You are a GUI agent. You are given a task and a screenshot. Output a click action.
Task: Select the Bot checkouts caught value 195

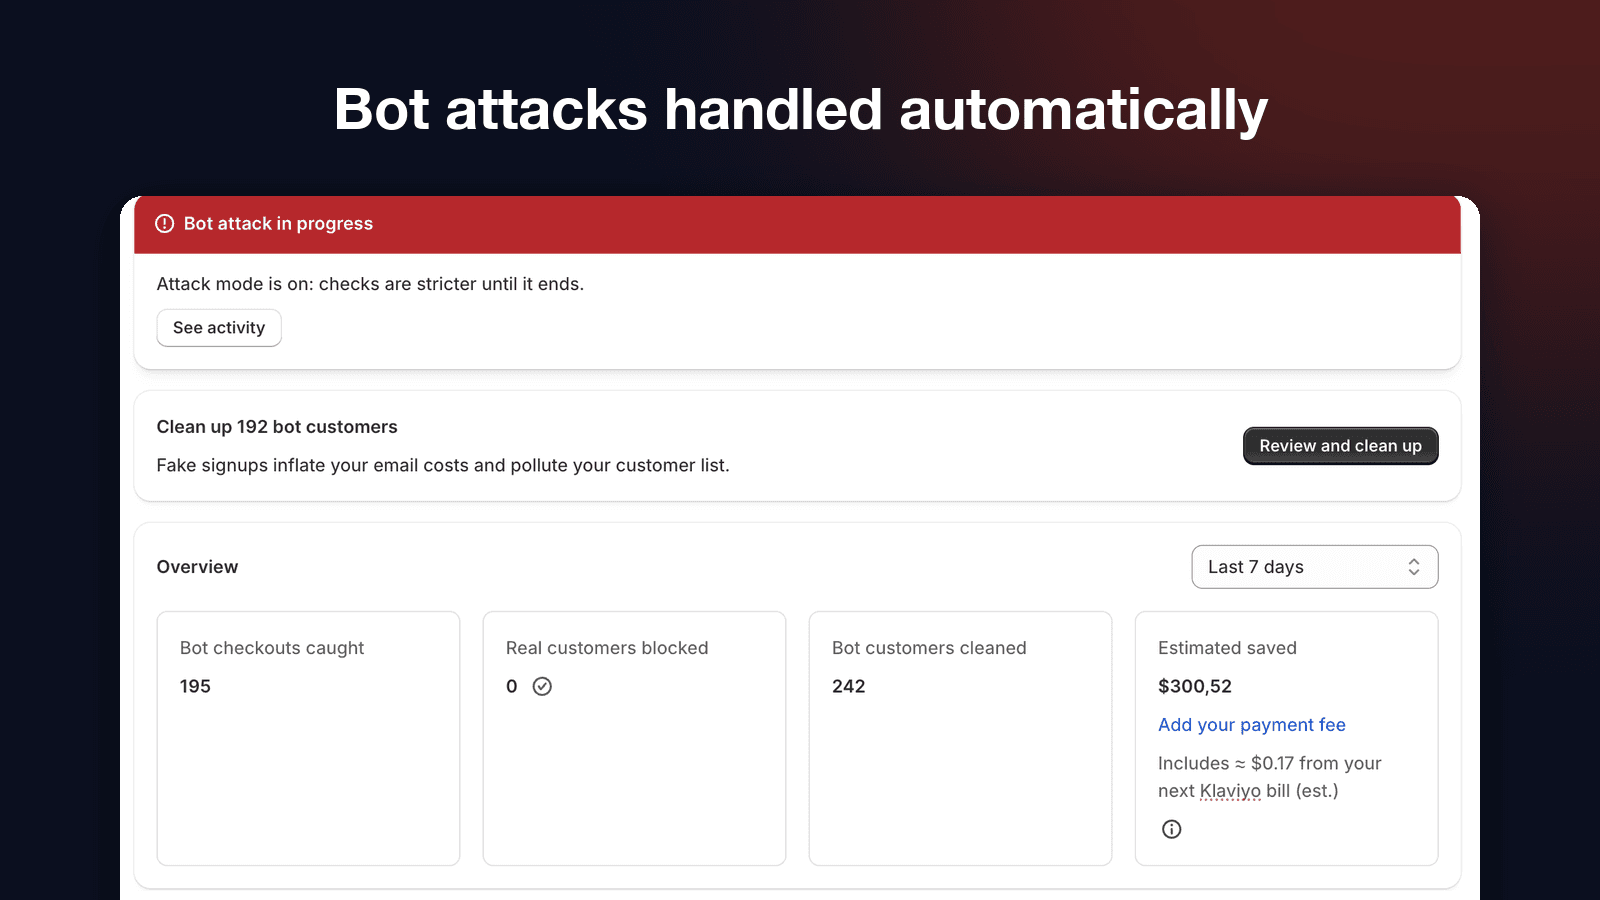(x=195, y=686)
